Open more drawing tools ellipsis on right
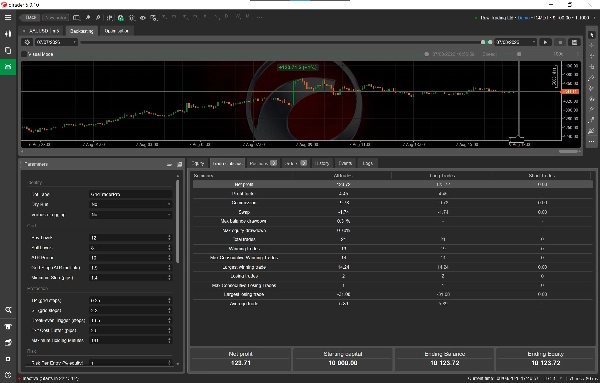This screenshot has width=600, height=383. point(592,142)
